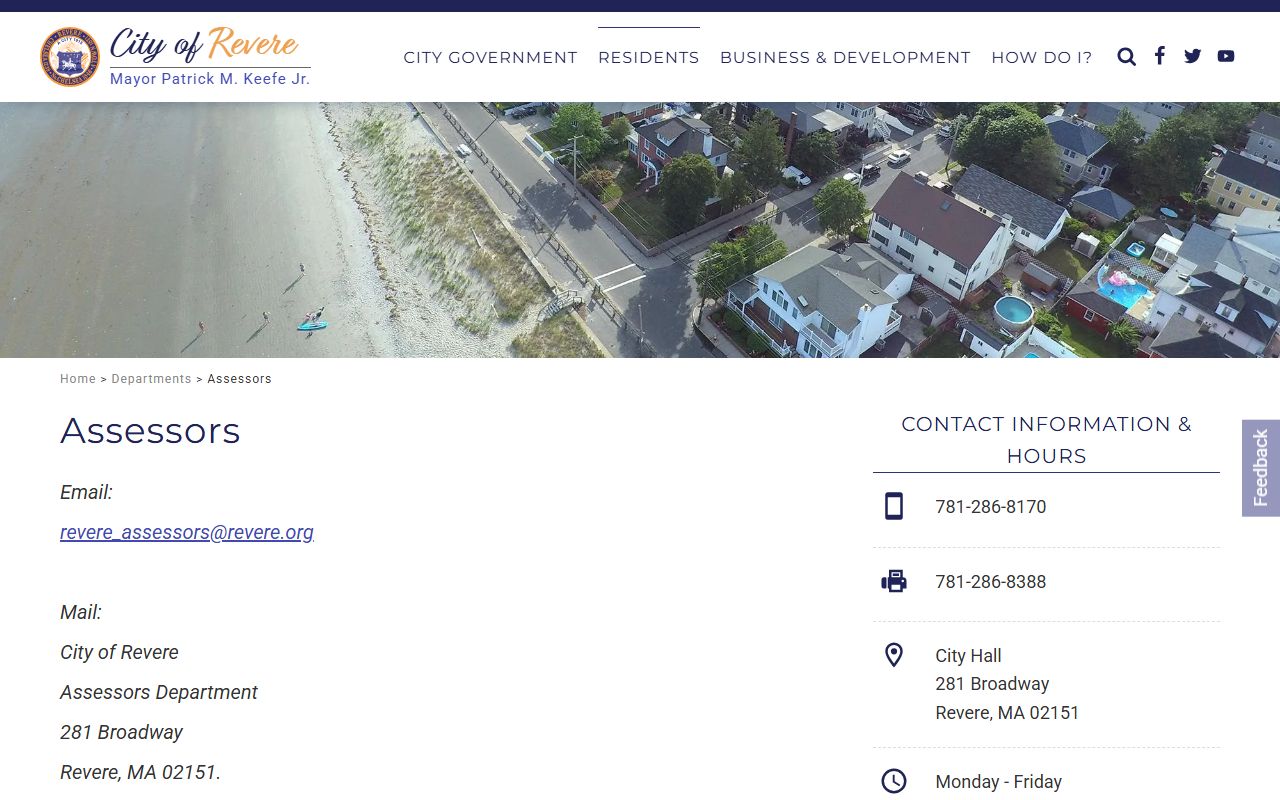
Task: Select the fax number 781-286-8388
Action: tap(991, 582)
